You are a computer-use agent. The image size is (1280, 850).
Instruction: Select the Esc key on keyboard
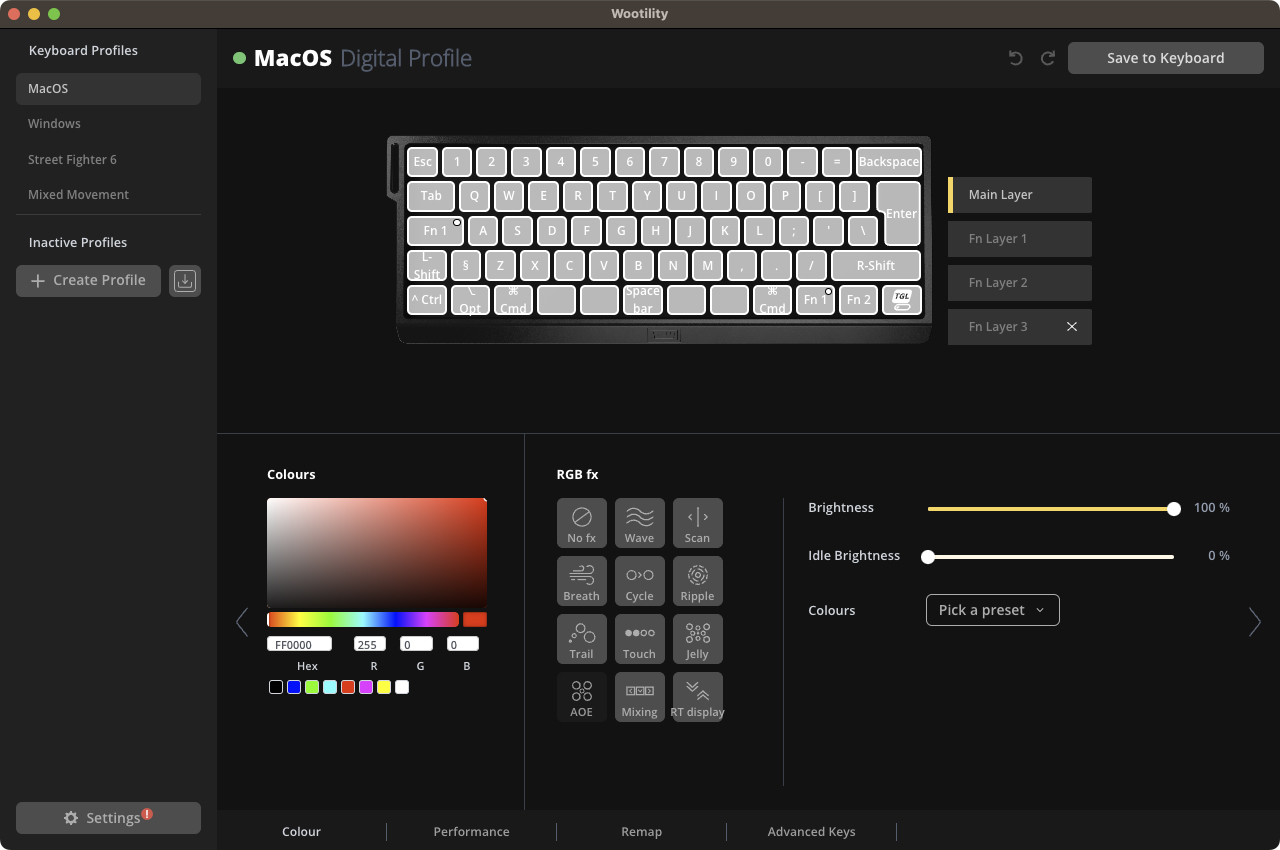pyautogui.click(x=423, y=162)
